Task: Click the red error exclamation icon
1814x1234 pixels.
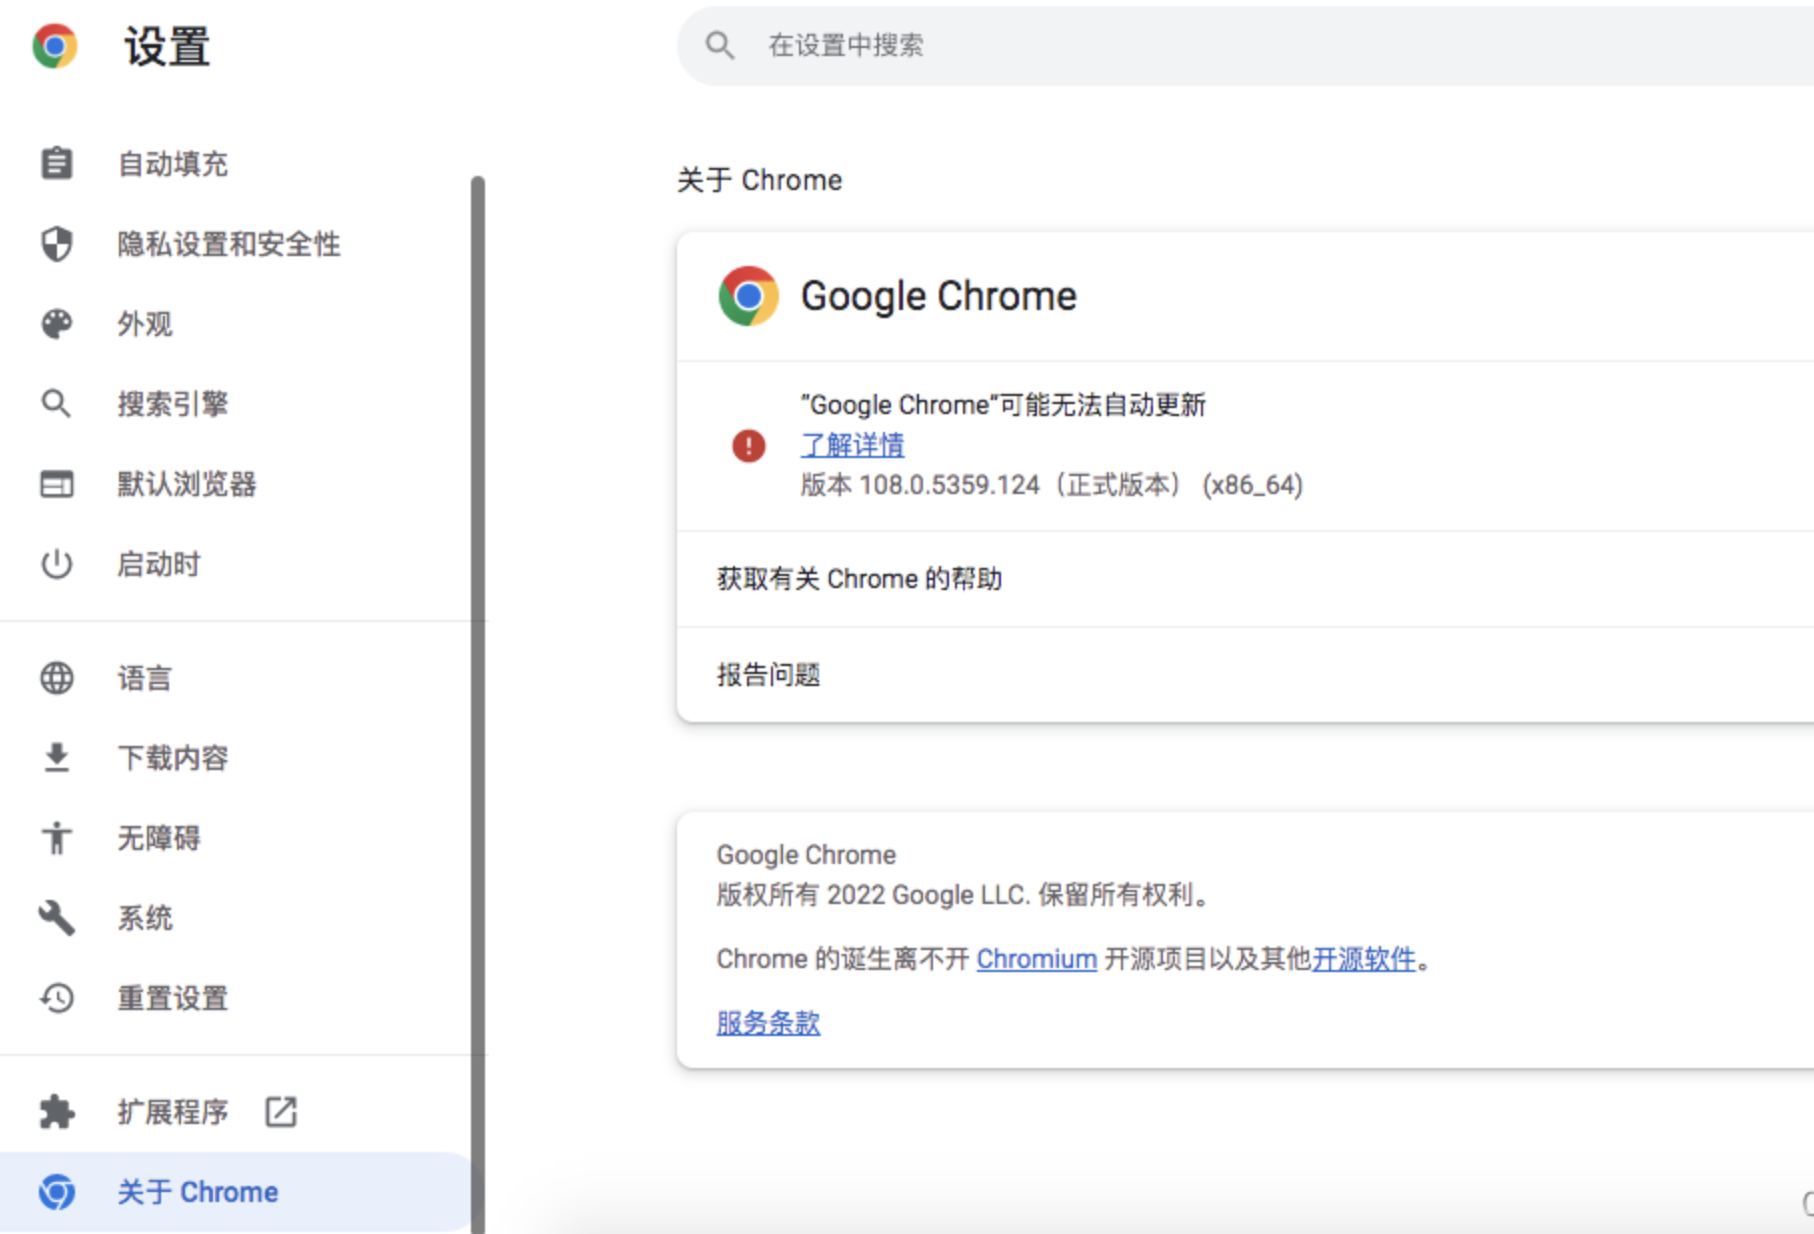Action: point(748,445)
